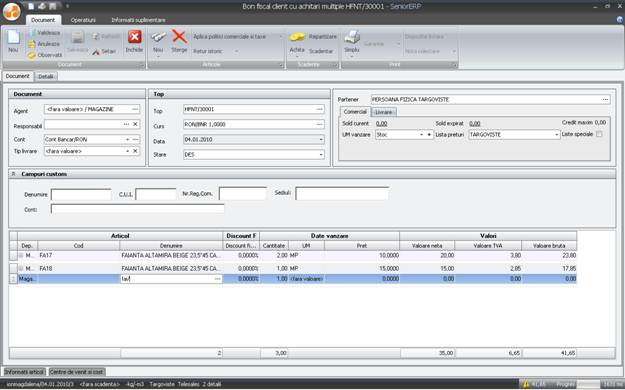Open article lookup ellipsis in Denumire cell
Screen dimensions: 625x390
click(218, 279)
